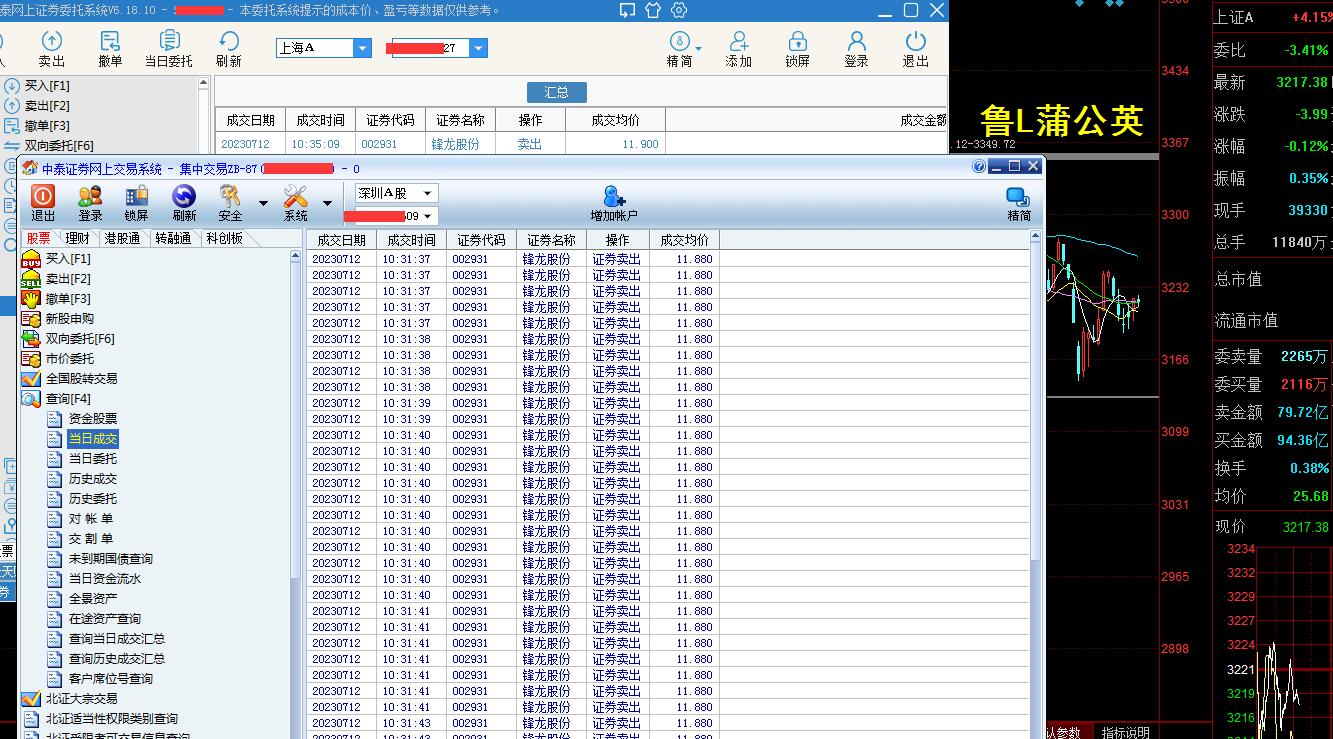
Task: Open 历史委托 query item
Action: click(93, 499)
